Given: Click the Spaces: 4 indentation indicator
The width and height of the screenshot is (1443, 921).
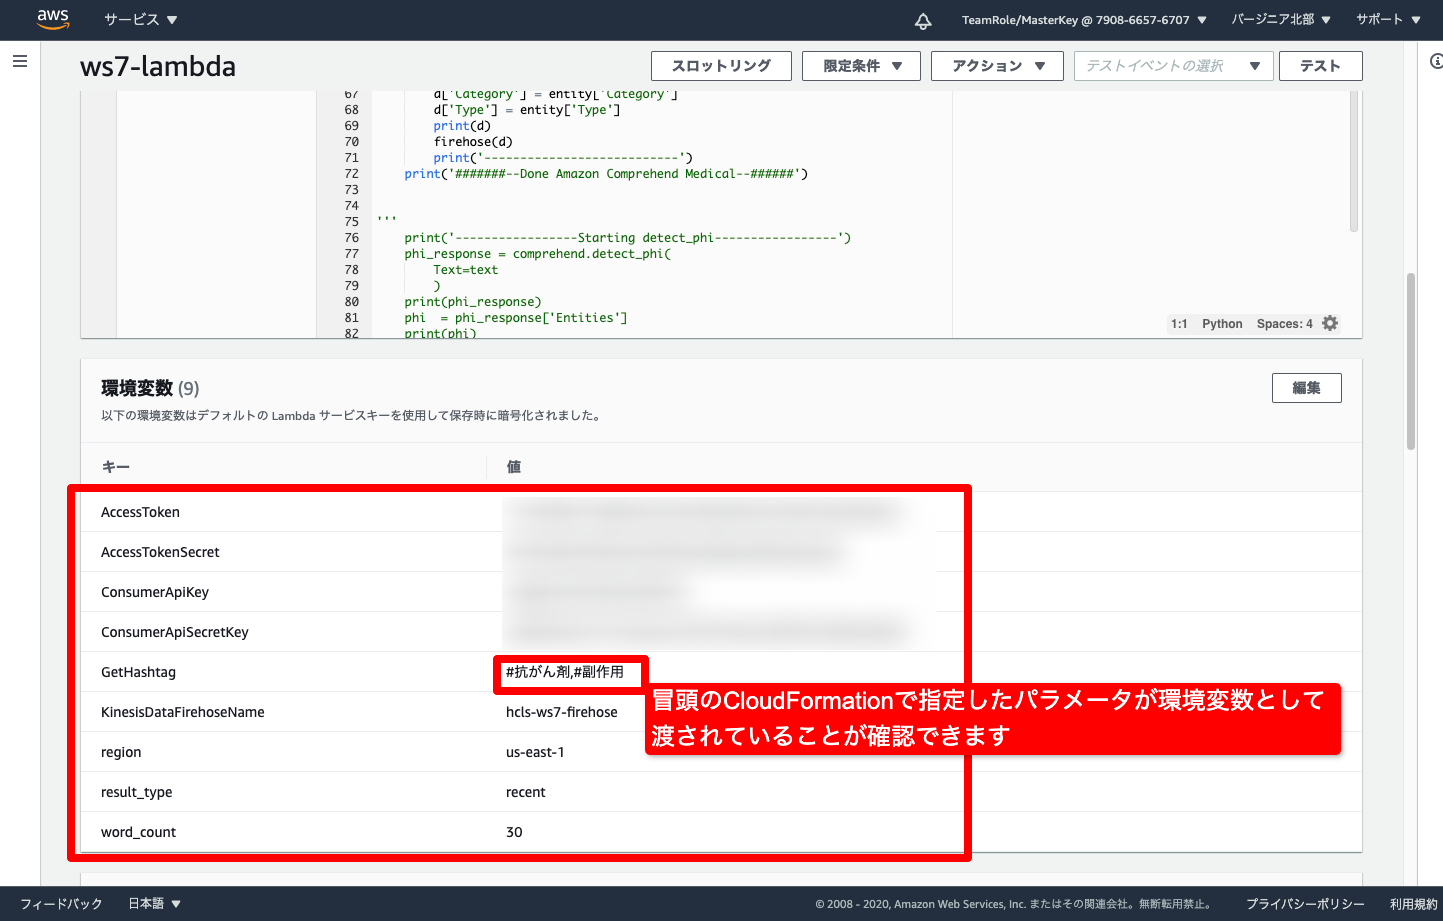Looking at the screenshot, I should point(1284,324).
